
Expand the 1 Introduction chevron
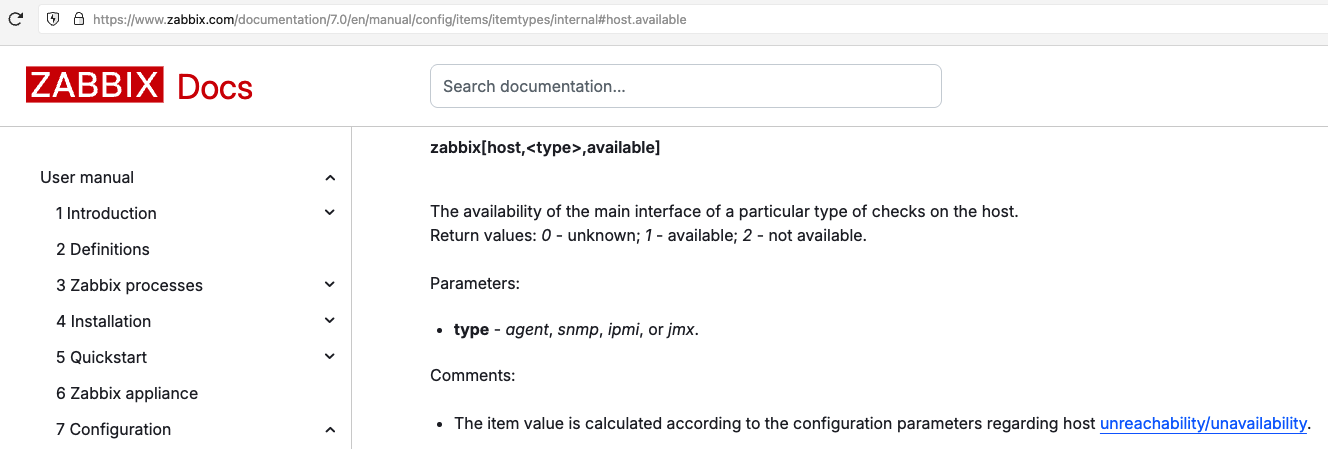pos(330,213)
